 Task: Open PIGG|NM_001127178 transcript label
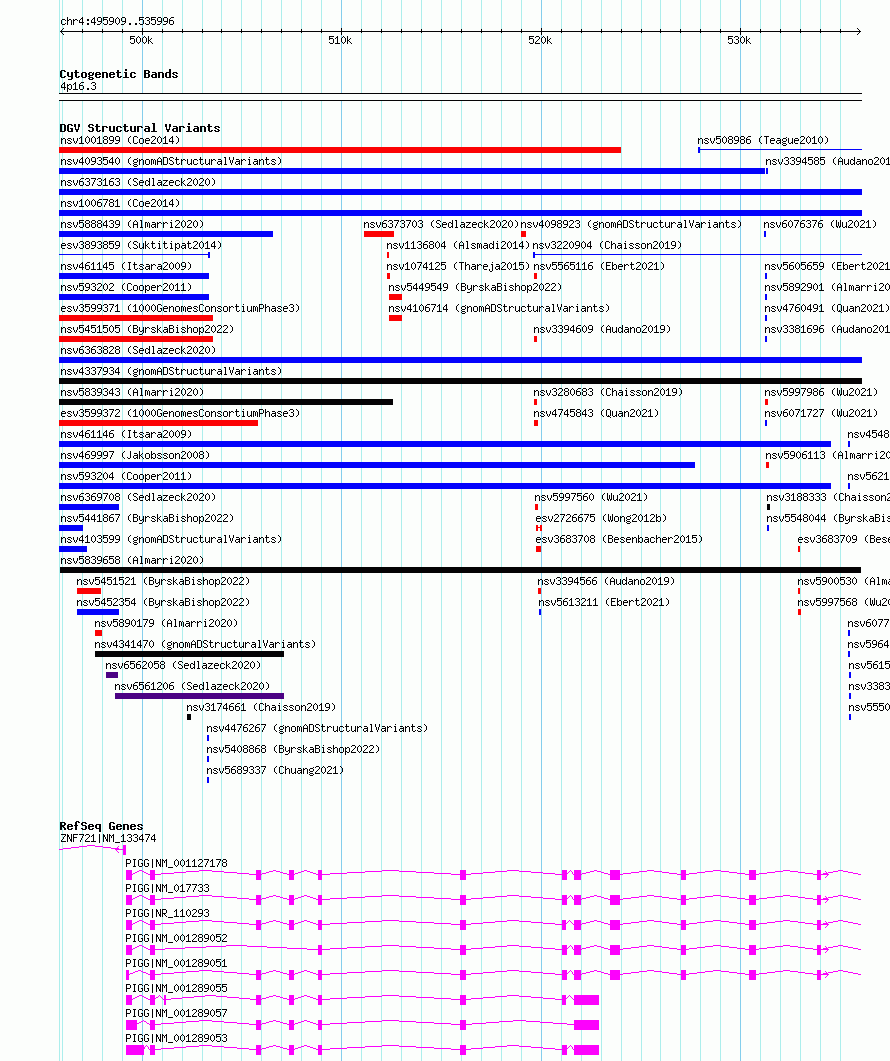(x=177, y=863)
